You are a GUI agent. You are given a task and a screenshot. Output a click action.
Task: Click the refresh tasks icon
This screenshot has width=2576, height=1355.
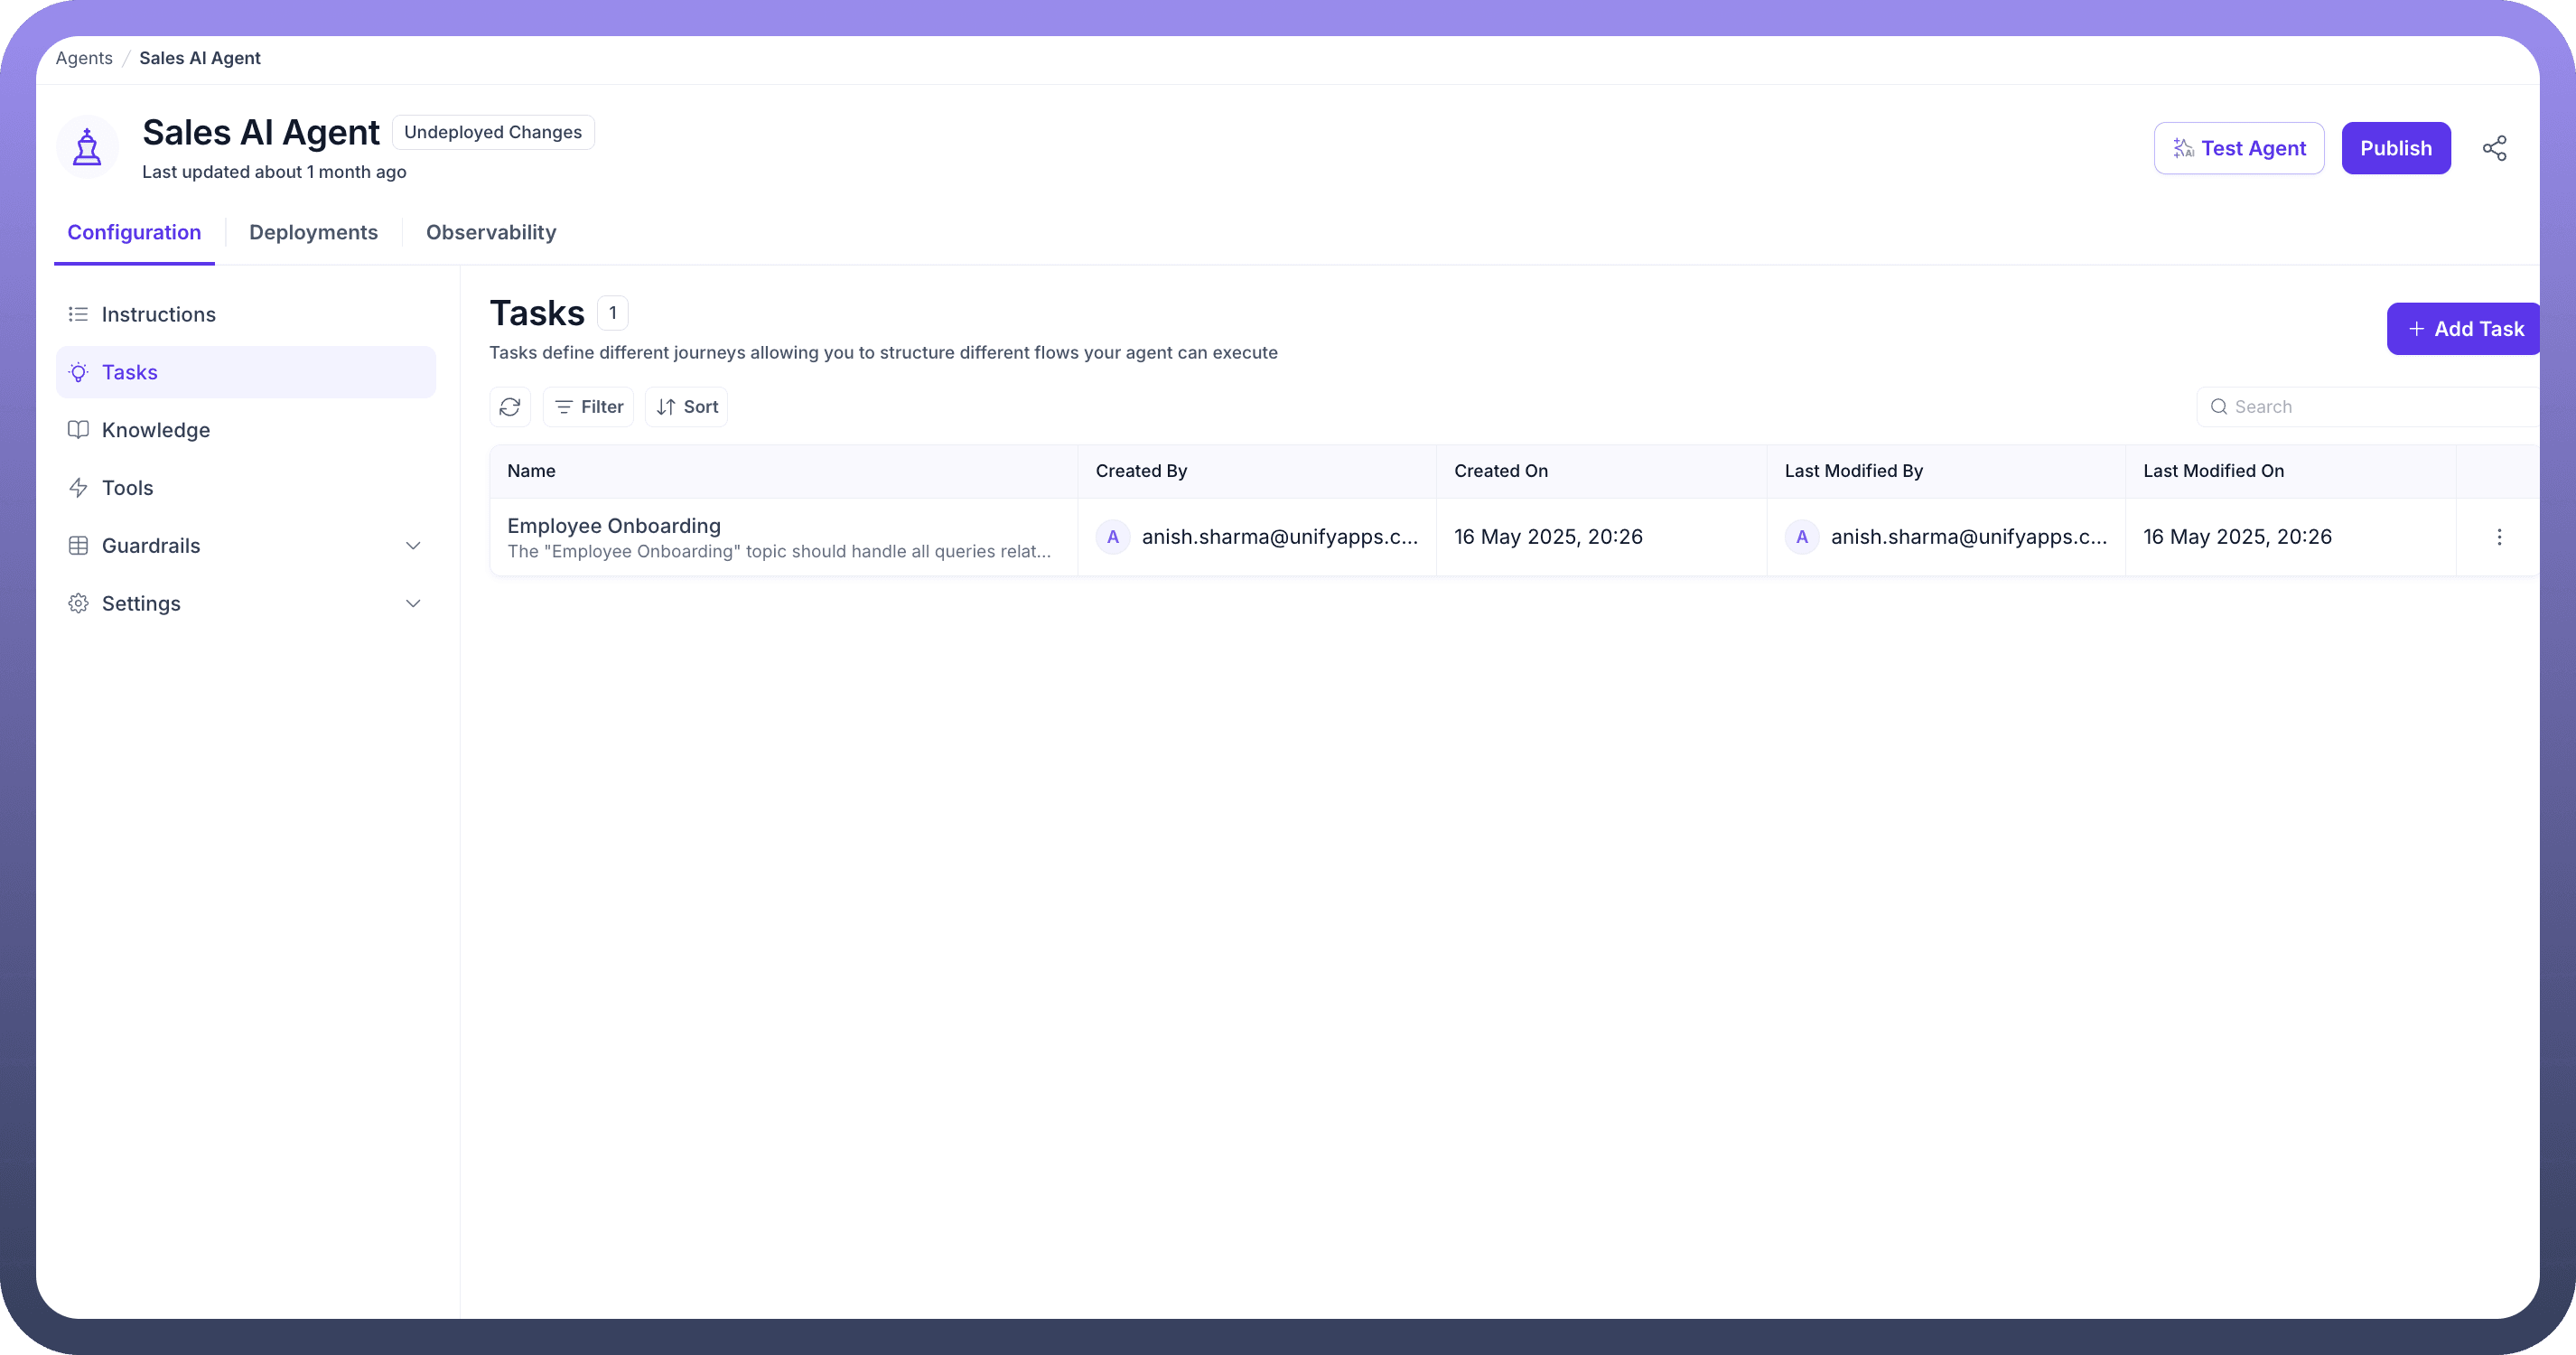(x=510, y=407)
